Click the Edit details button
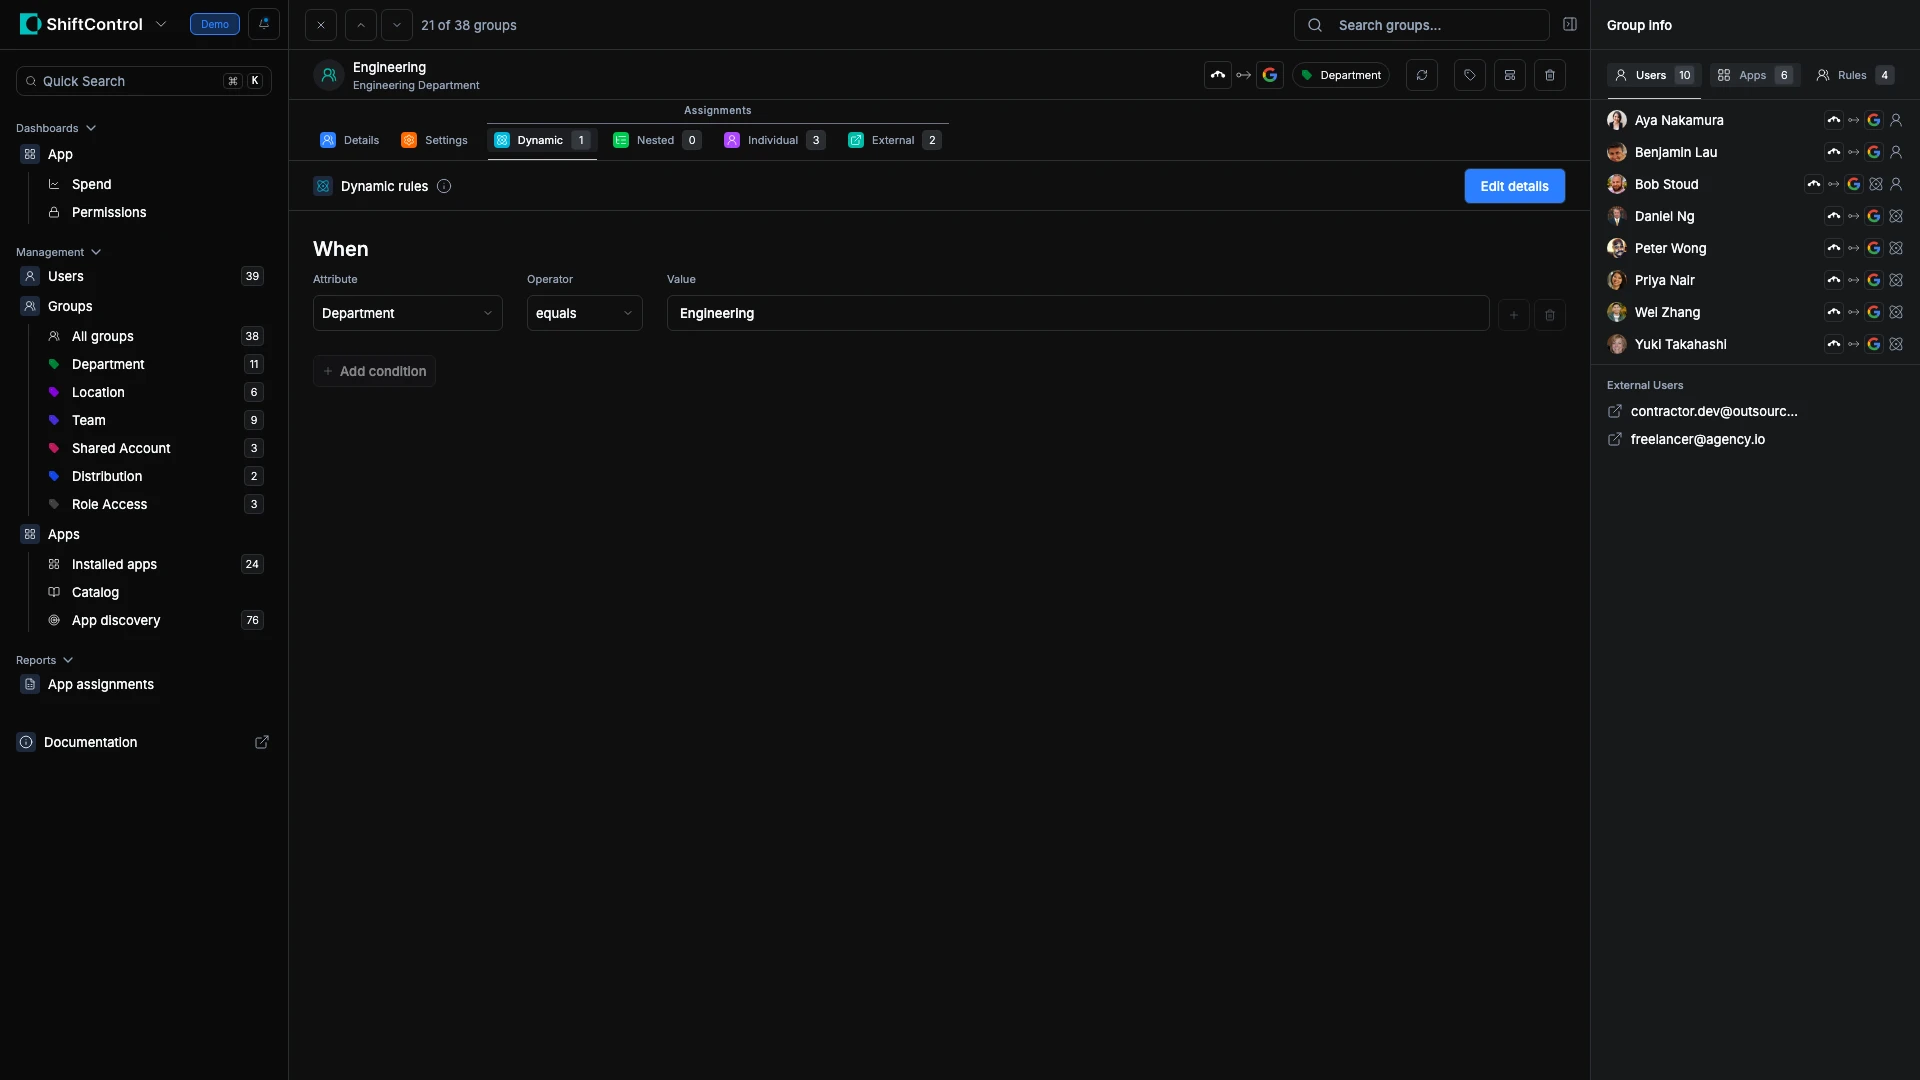 [1514, 186]
